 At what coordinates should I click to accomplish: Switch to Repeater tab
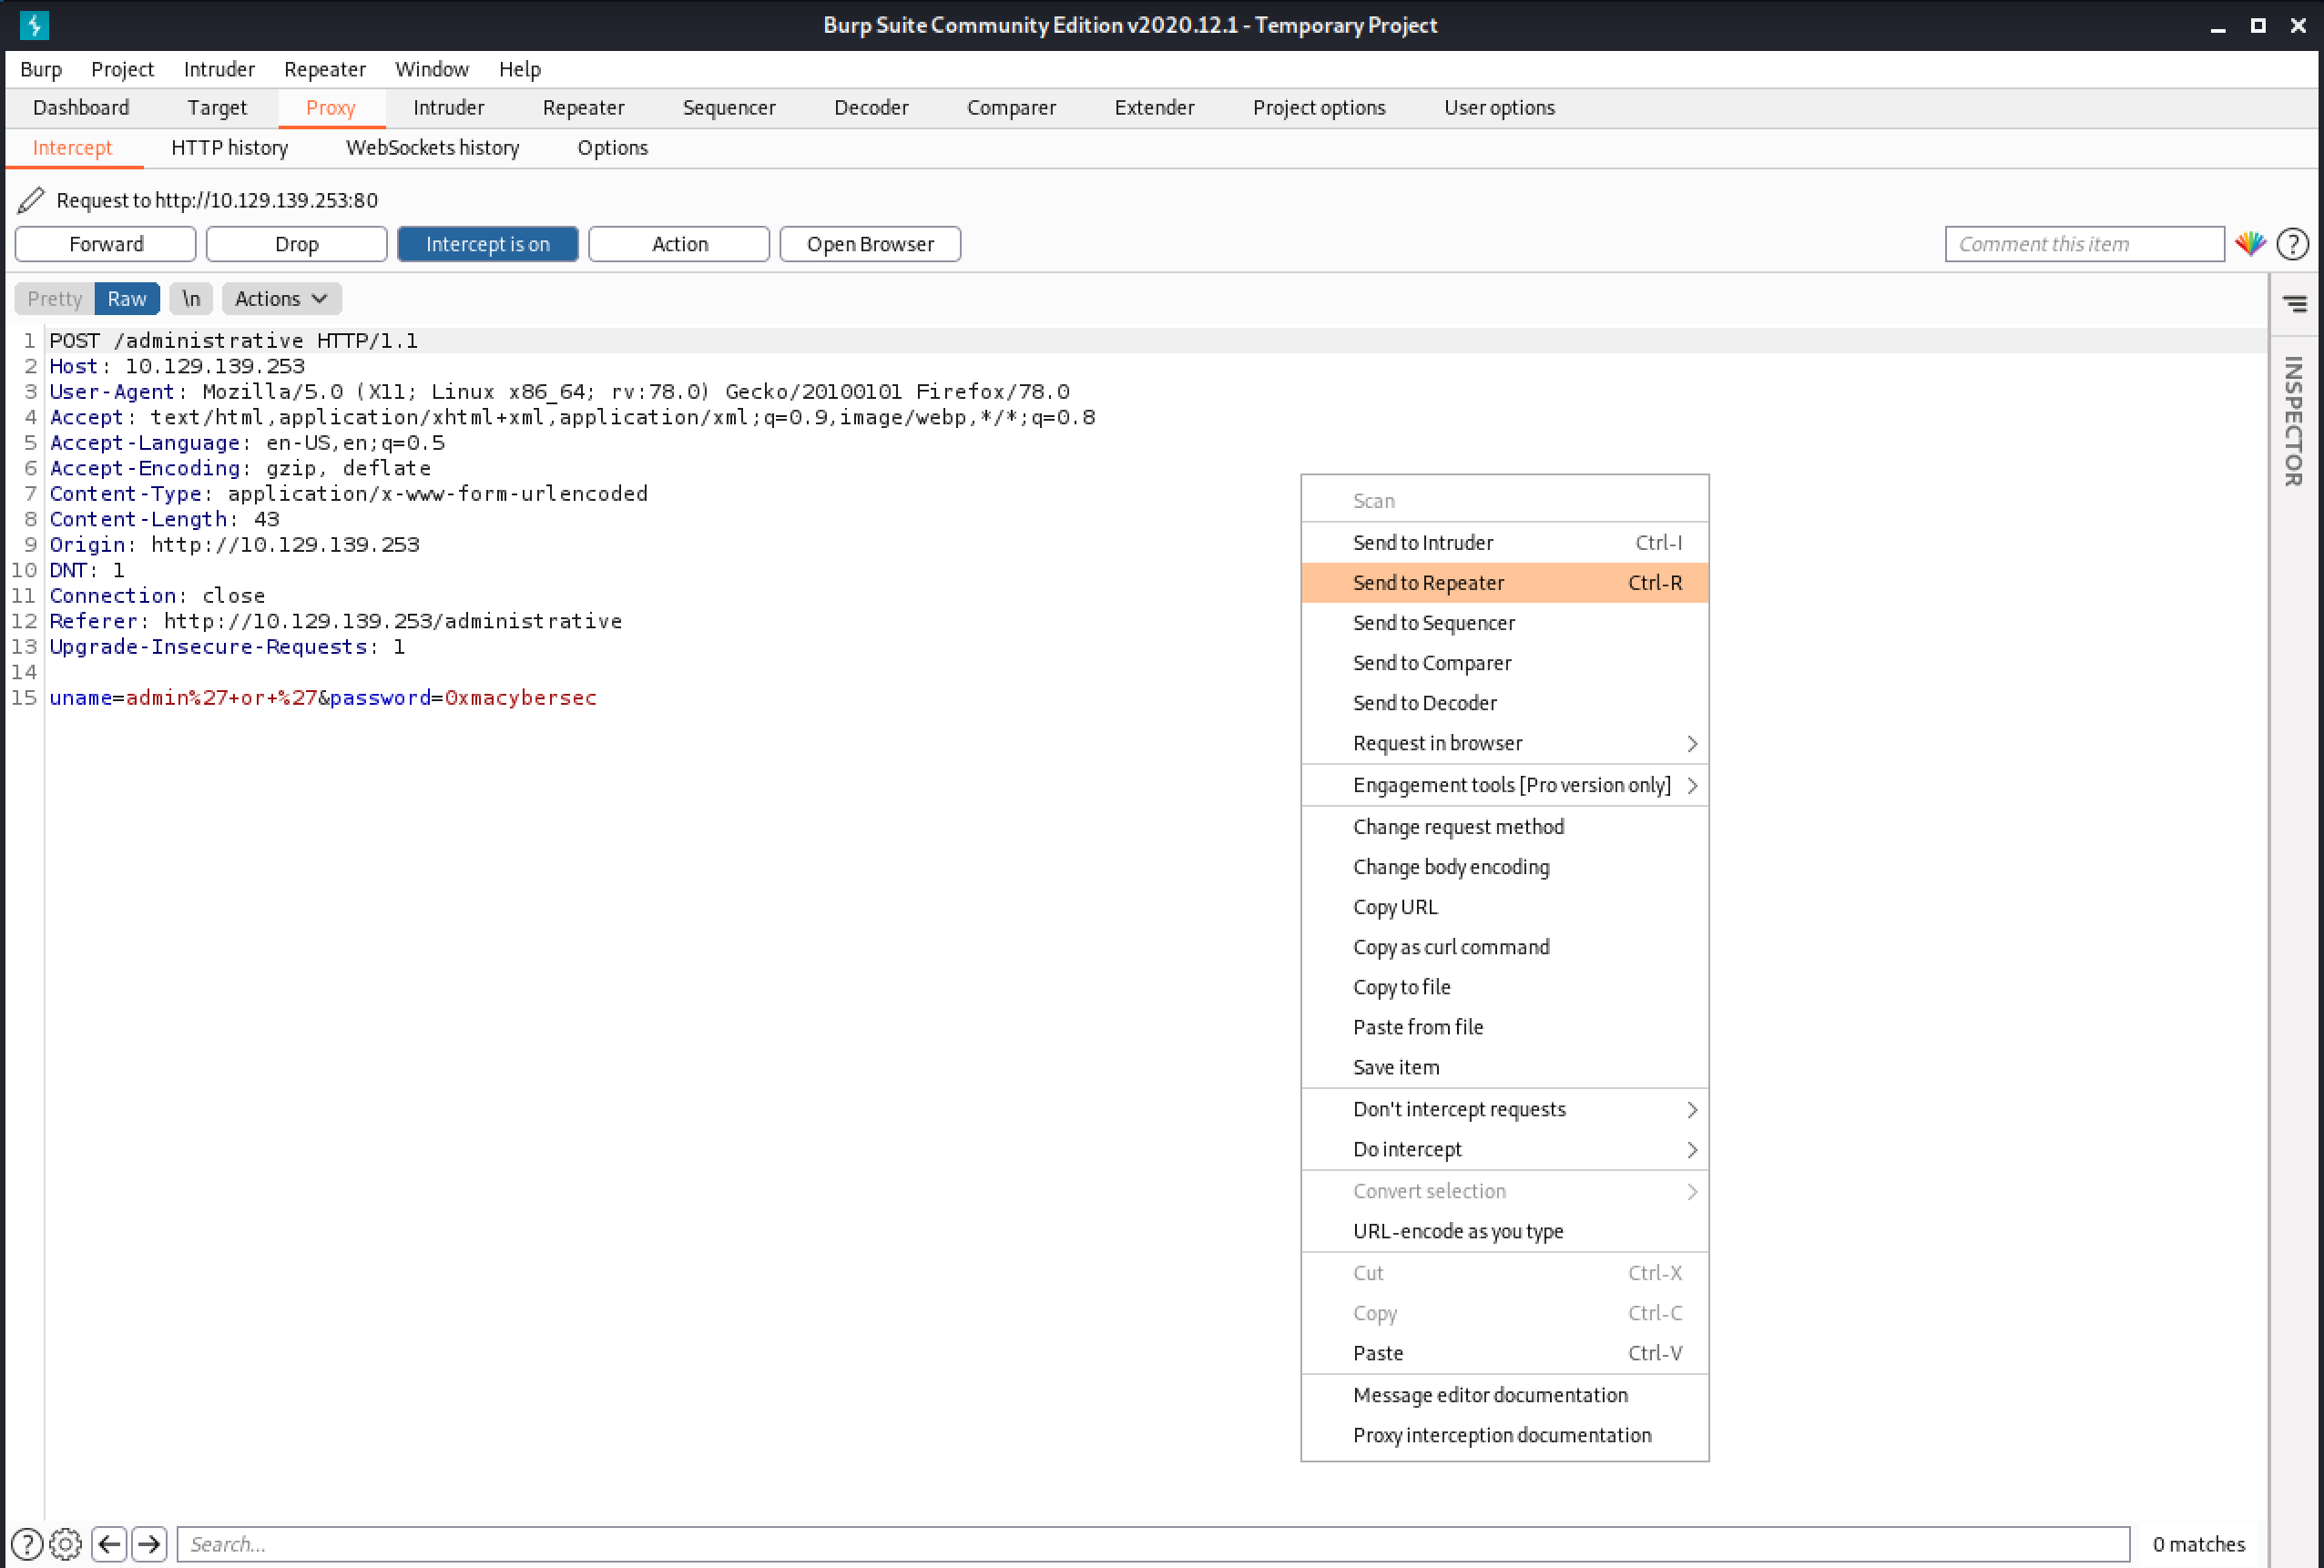click(583, 107)
